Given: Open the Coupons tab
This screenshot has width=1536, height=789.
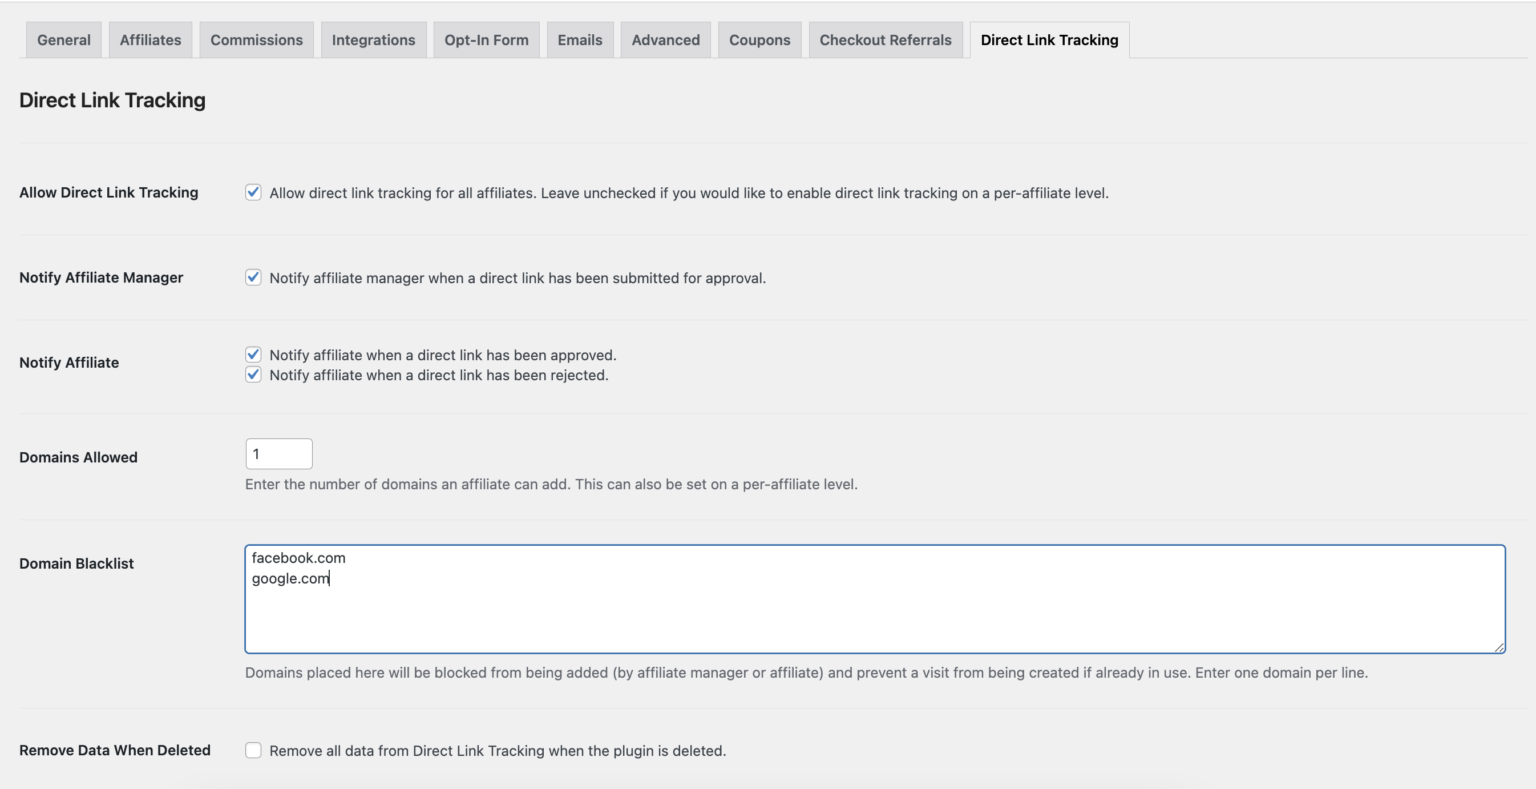Looking at the screenshot, I should point(759,39).
